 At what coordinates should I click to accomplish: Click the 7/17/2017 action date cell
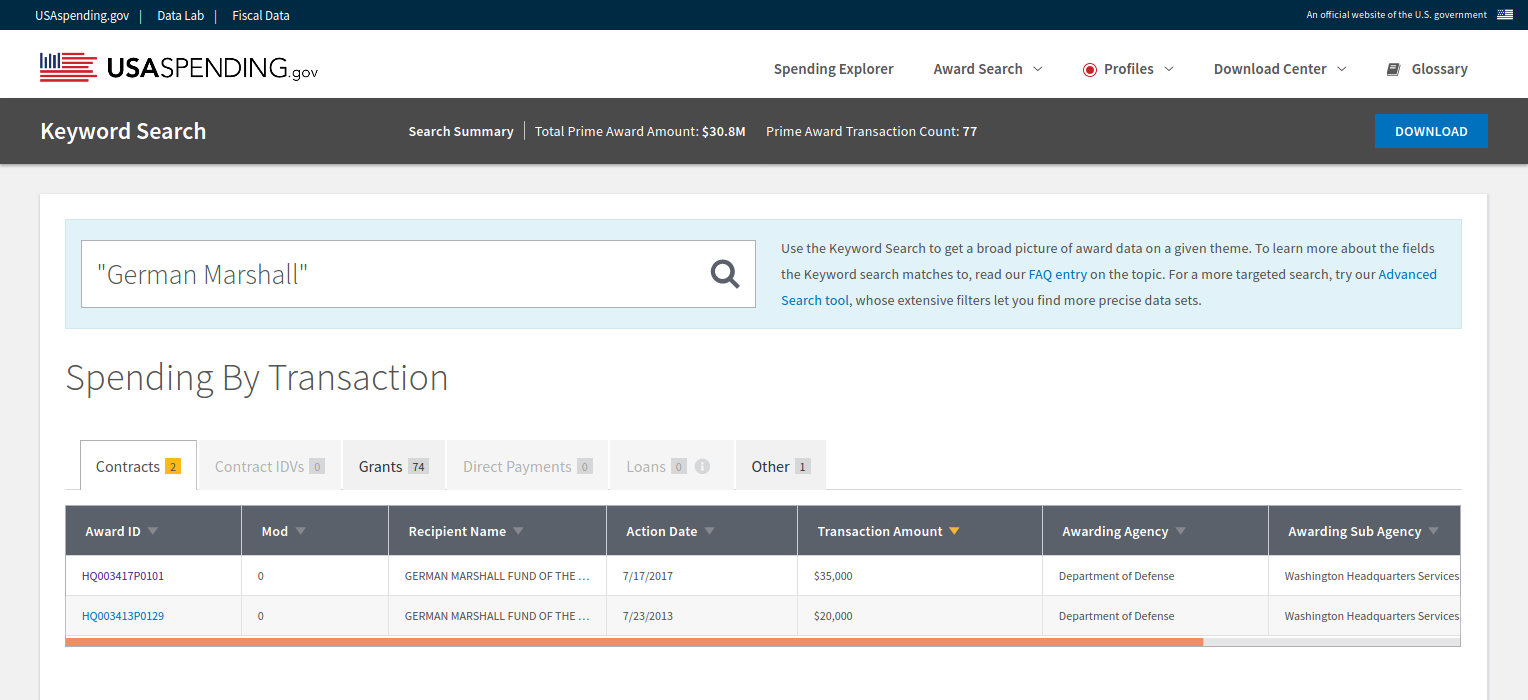702,576
